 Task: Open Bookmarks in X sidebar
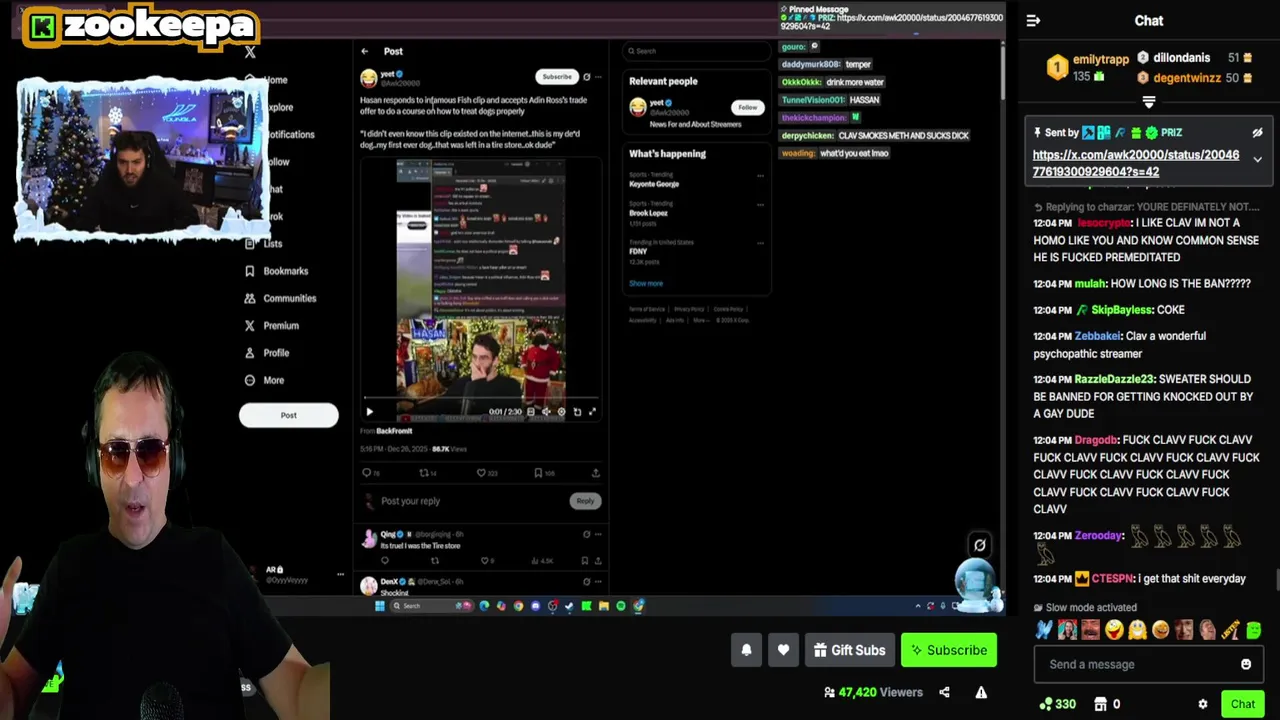tap(276, 271)
